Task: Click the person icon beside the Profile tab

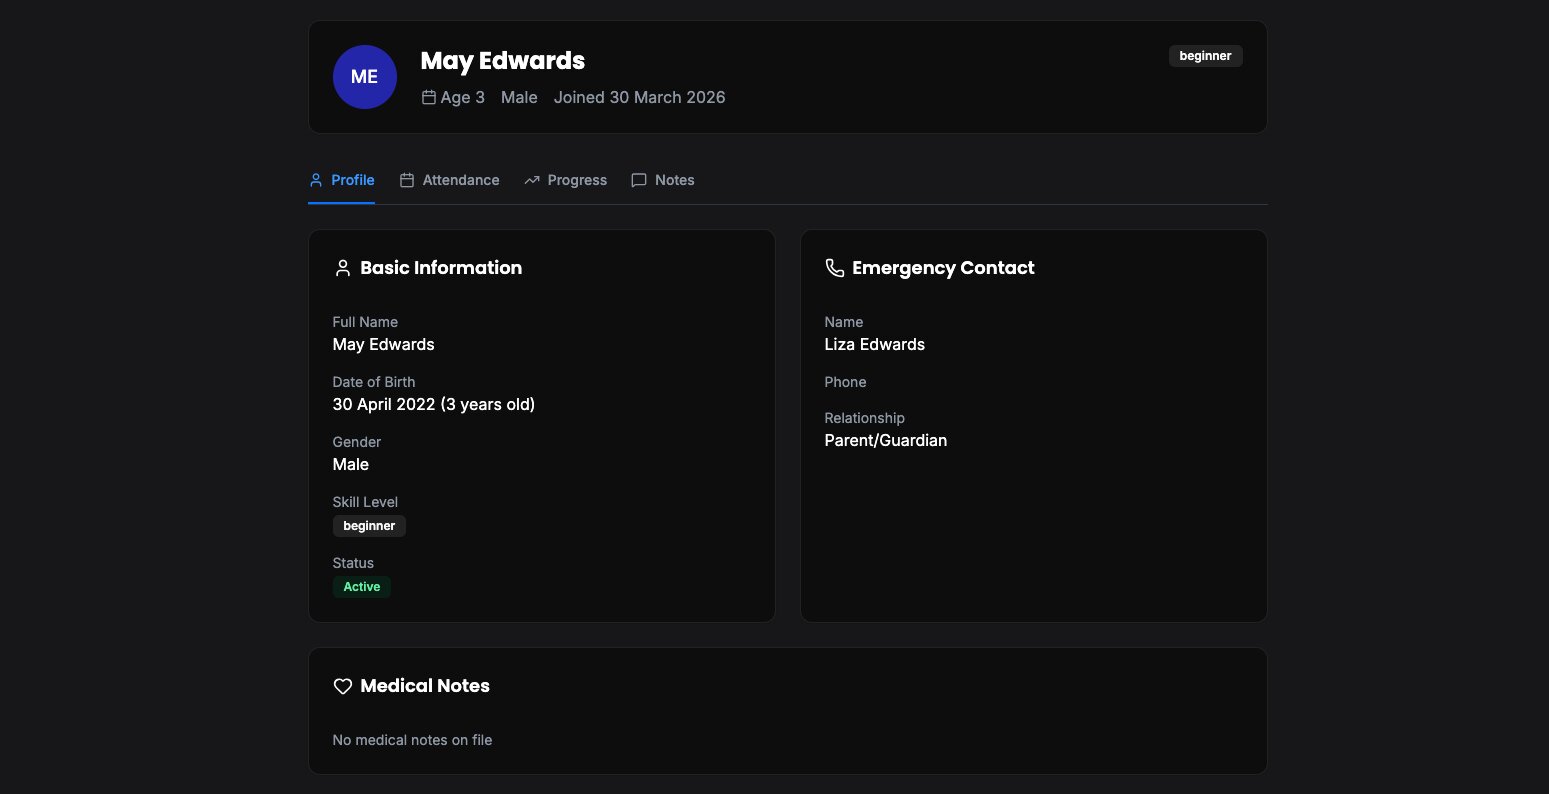Action: (316, 180)
